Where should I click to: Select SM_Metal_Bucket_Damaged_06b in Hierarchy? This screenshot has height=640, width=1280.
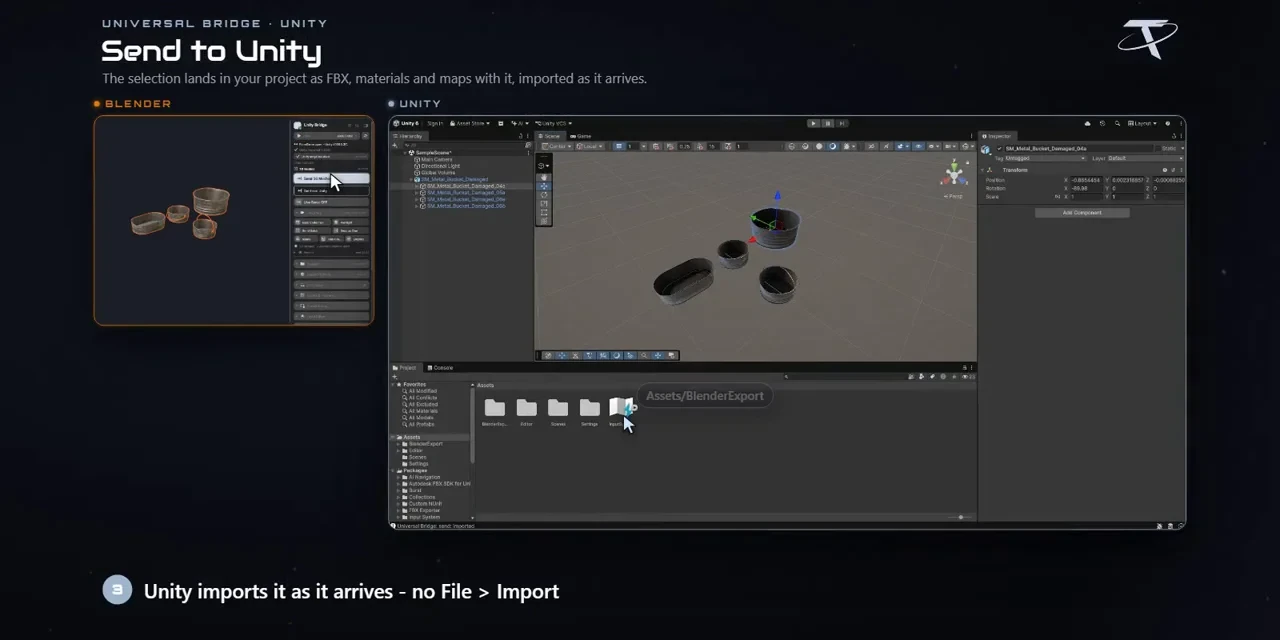point(466,206)
